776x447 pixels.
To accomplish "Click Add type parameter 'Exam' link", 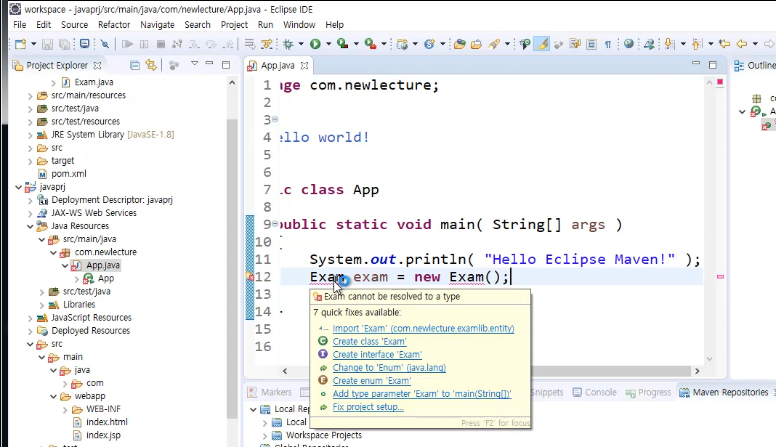I will [422, 394].
